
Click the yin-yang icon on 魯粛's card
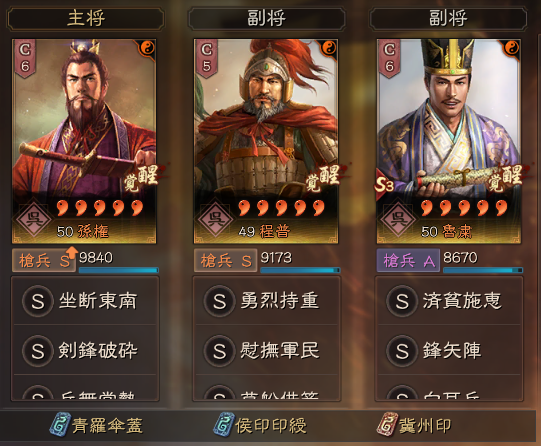(x=512, y=48)
